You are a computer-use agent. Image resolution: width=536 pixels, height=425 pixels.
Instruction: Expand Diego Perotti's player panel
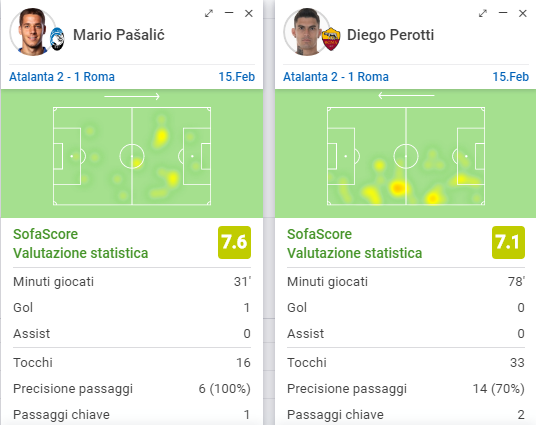click(482, 13)
